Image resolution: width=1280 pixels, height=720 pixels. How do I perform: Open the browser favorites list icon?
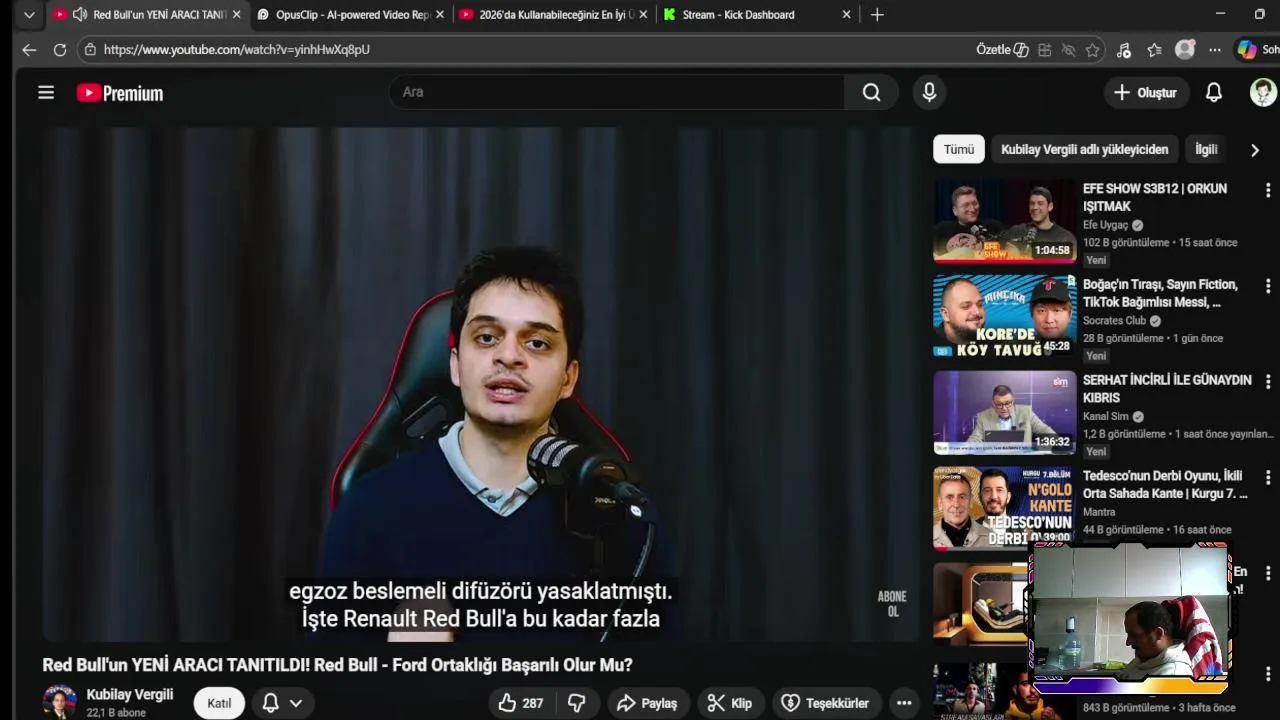pos(1154,49)
